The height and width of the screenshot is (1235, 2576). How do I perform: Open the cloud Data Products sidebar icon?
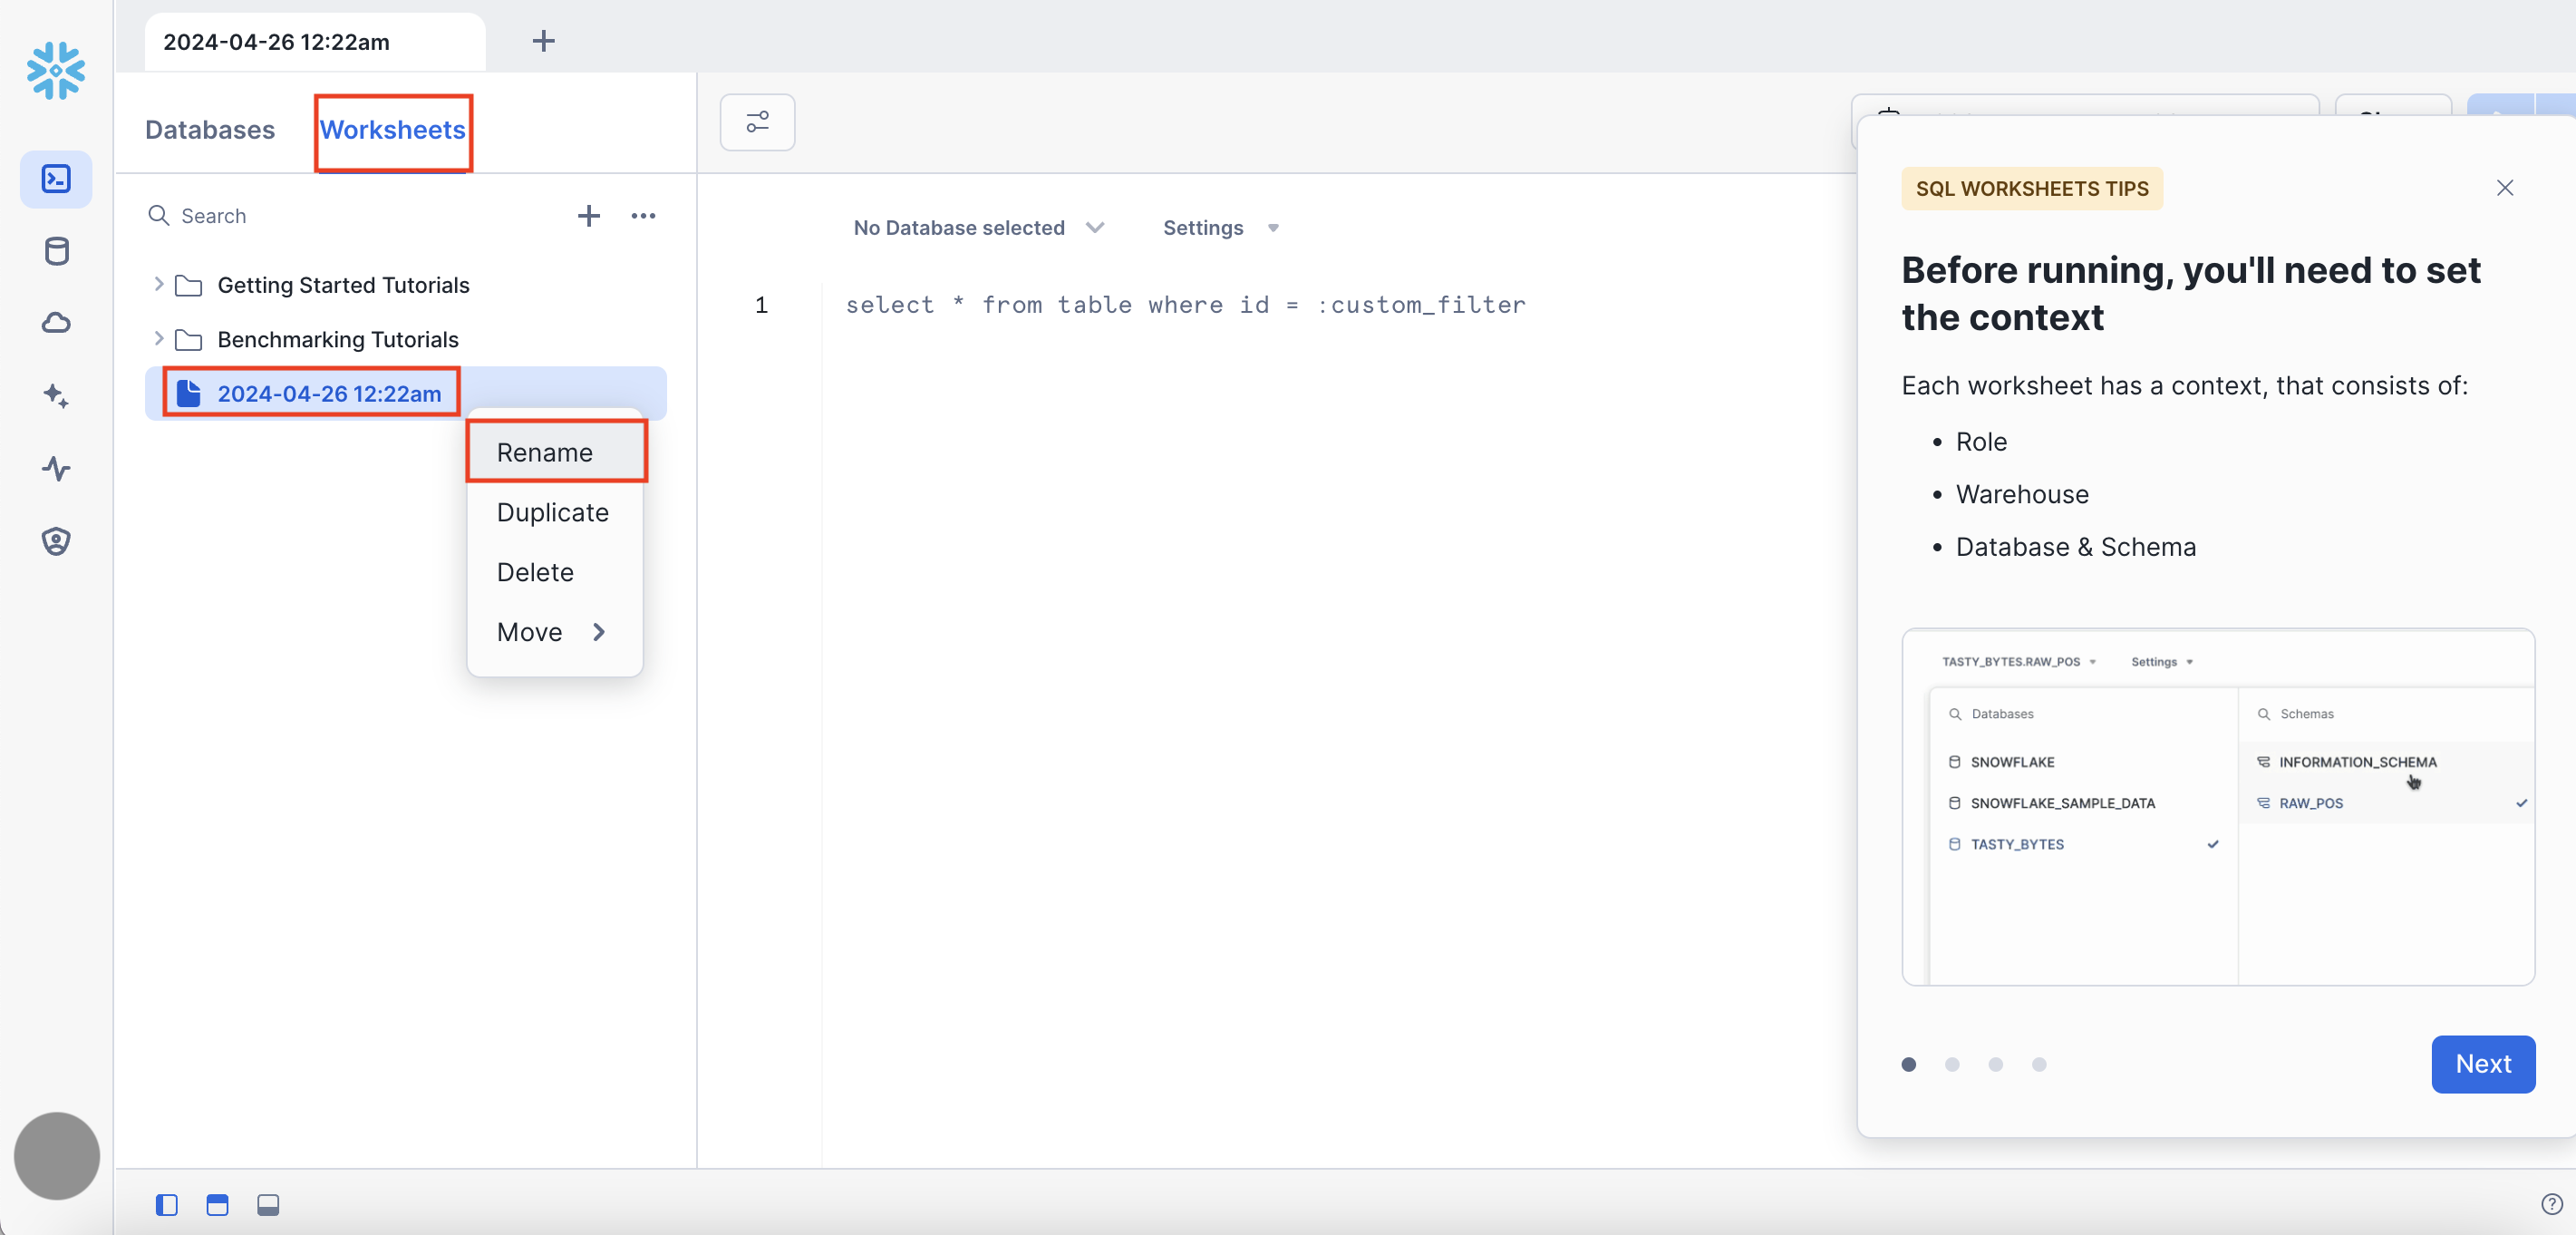(56, 323)
